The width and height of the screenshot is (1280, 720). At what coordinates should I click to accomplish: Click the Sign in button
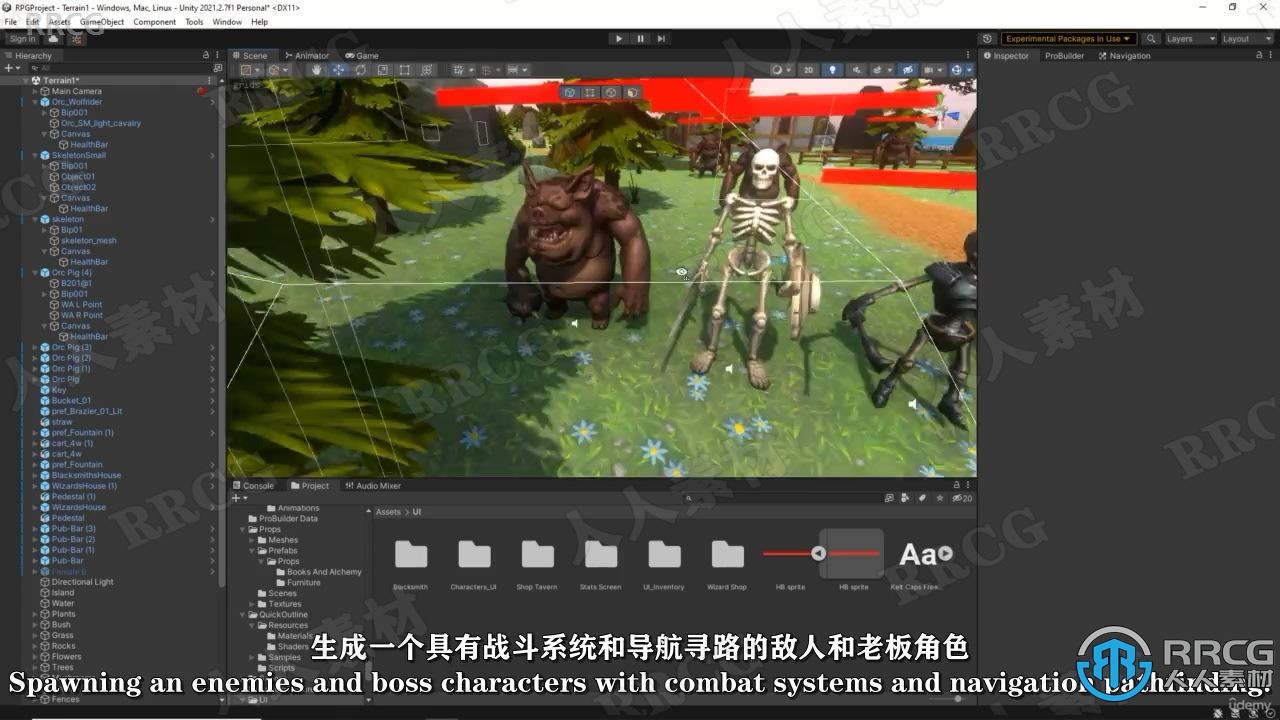click(x=22, y=39)
